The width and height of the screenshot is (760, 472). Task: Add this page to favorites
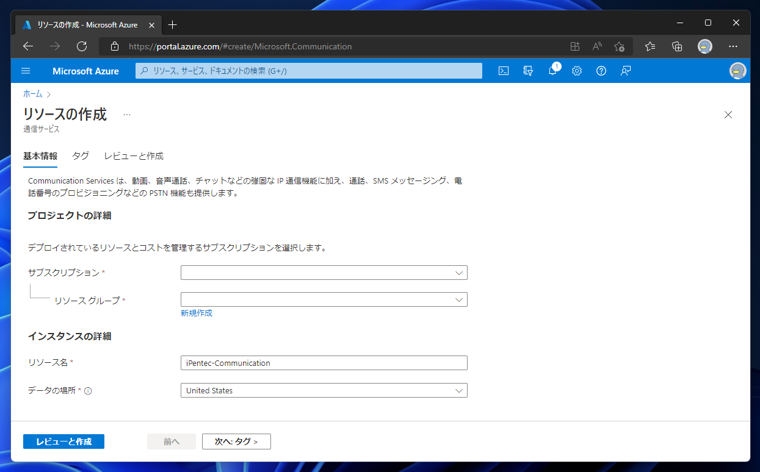click(x=619, y=47)
